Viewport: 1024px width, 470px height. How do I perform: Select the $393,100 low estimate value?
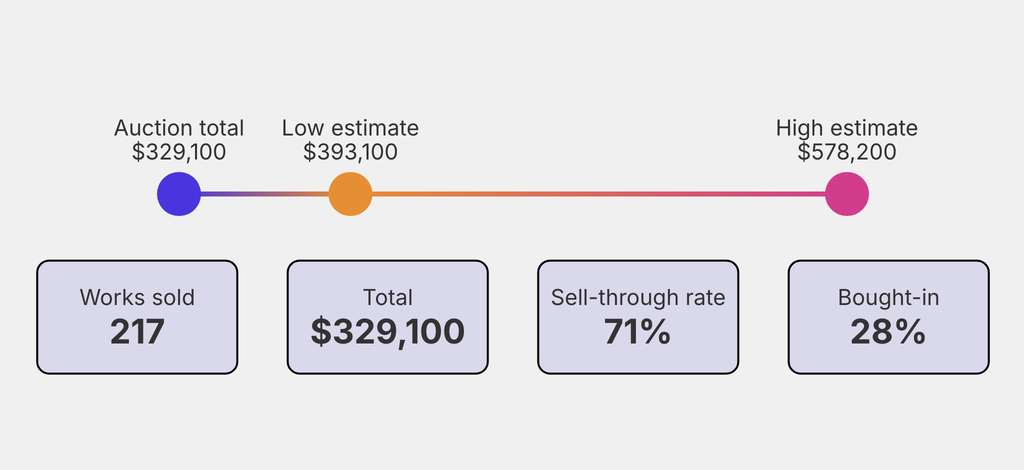tap(350, 152)
